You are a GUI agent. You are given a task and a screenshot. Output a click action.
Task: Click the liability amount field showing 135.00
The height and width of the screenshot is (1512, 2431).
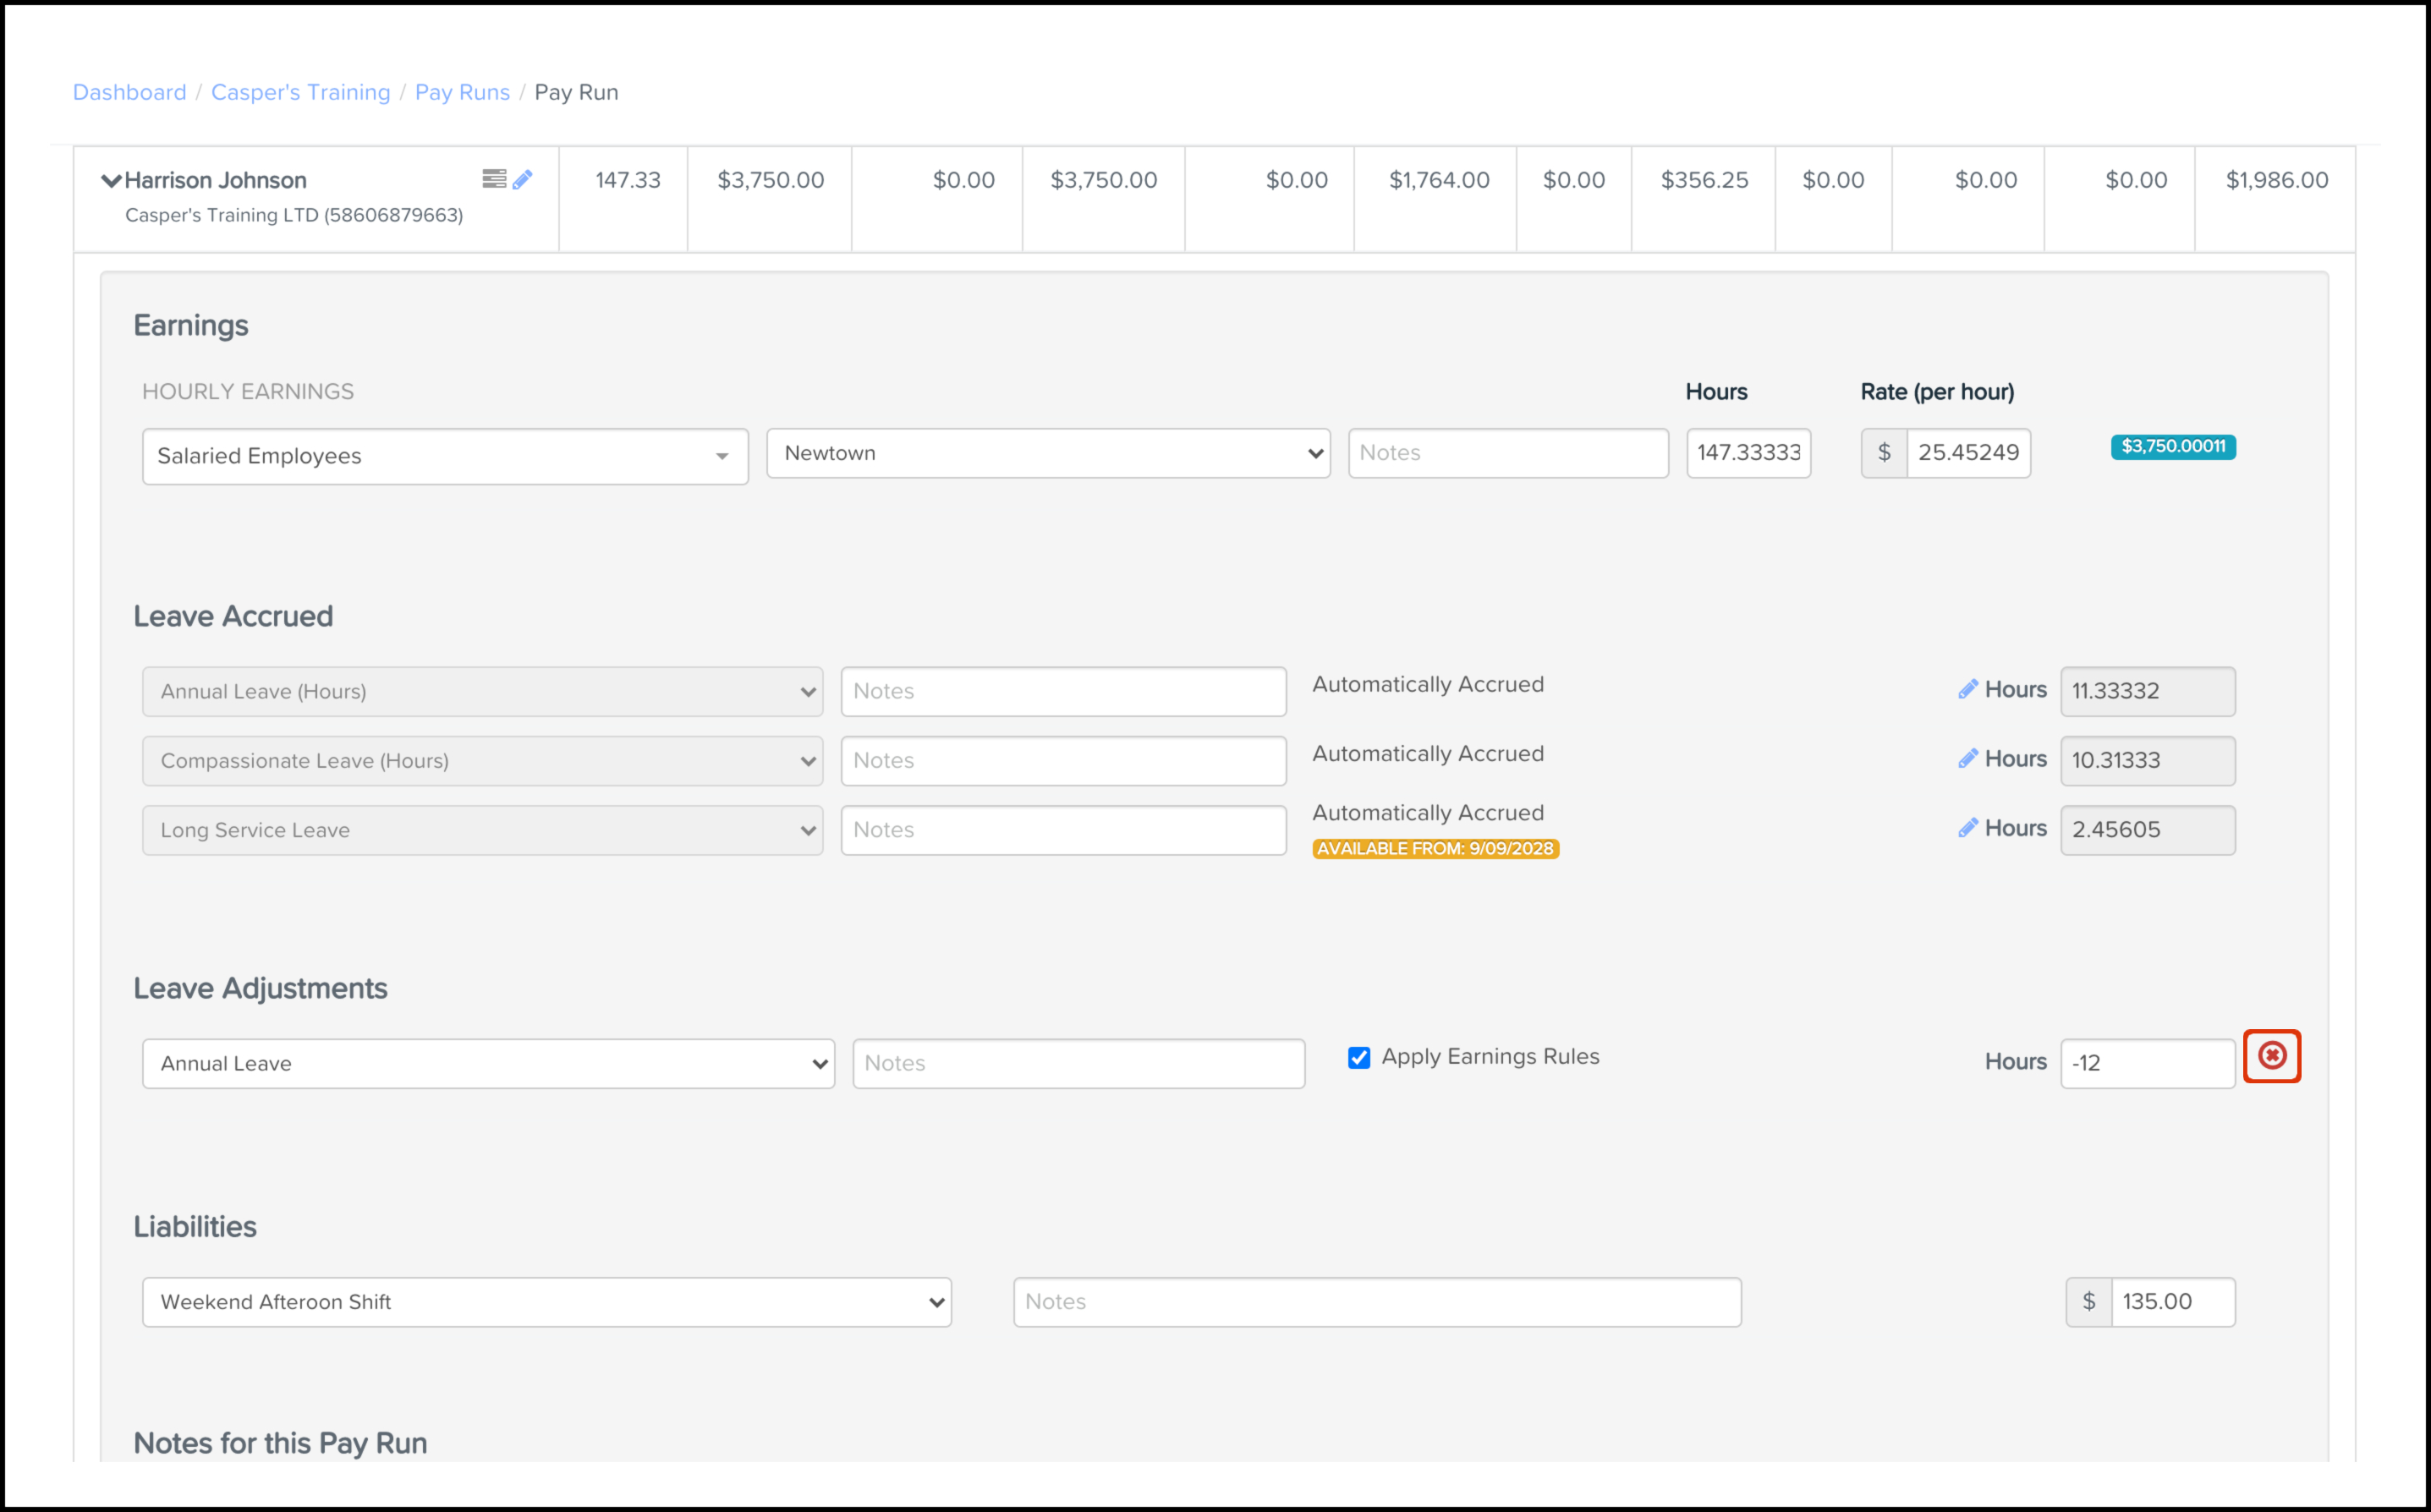click(x=2171, y=1302)
